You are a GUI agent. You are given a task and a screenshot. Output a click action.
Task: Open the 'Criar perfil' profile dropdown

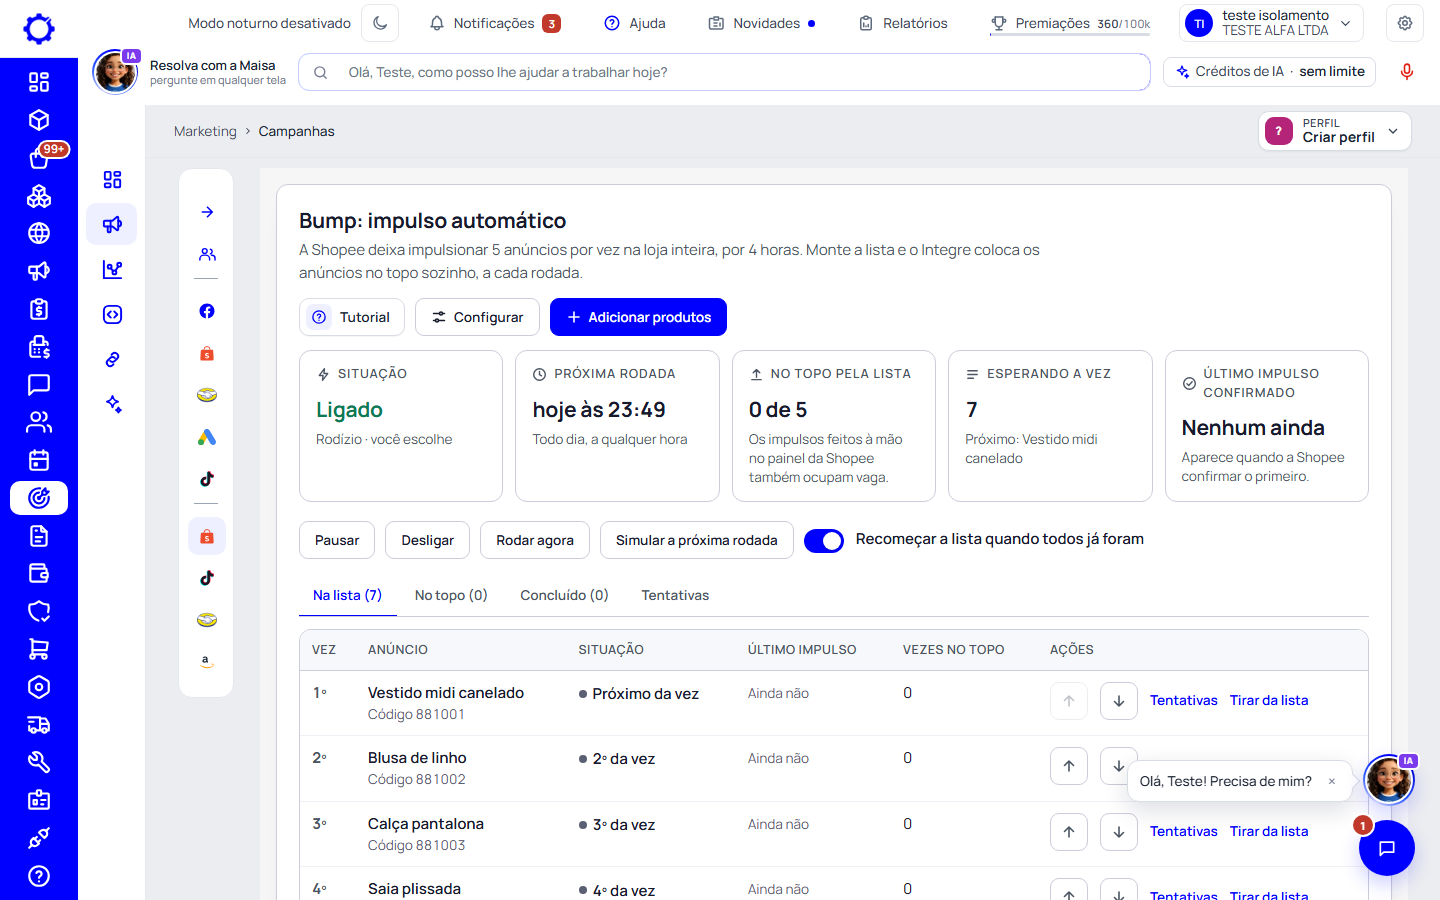(1335, 131)
